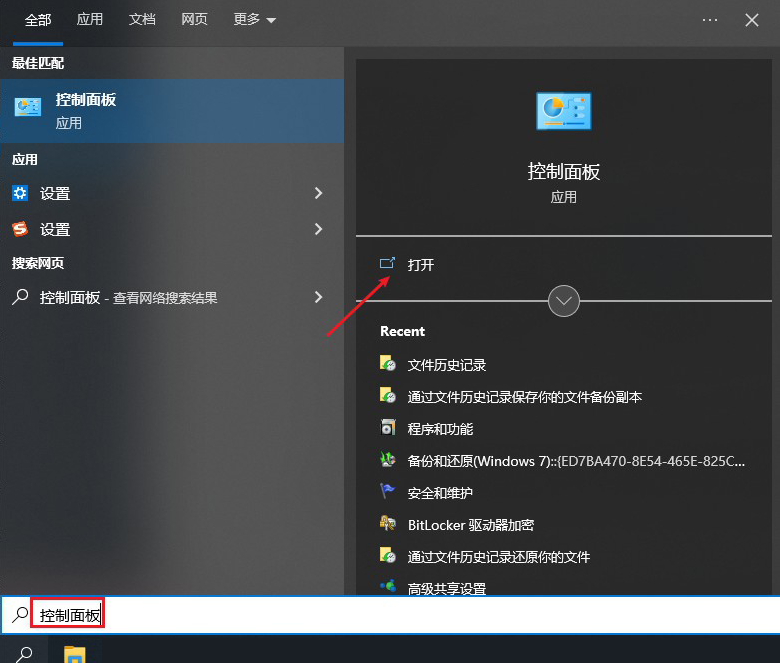The width and height of the screenshot is (780, 663).
Task: Switch to the 全部 tab
Action: point(38,20)
